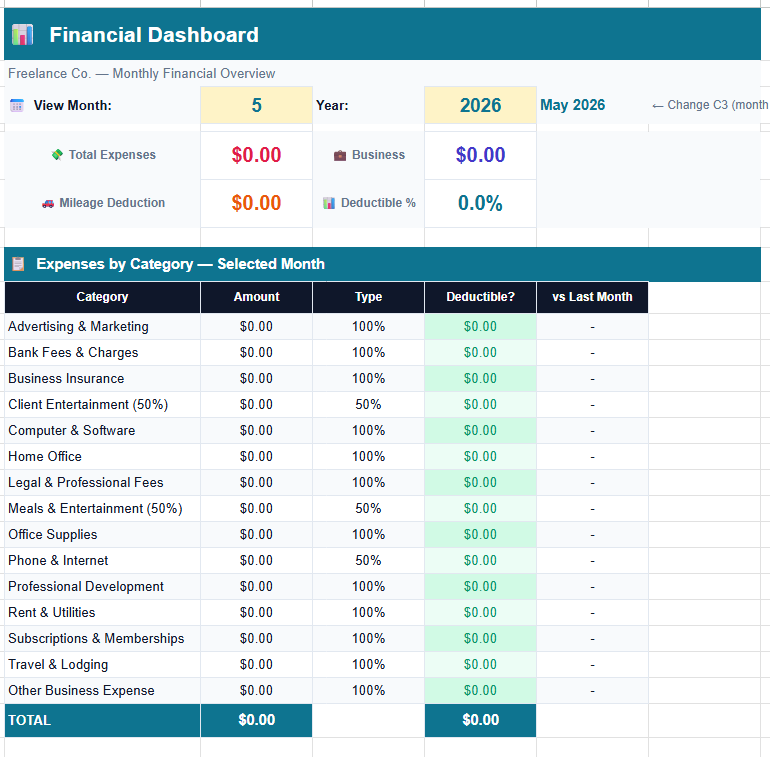Select the Meals & Entertainment (50%) category cell
Viewport: 770px width, 757px height.
pyautogui.click(x=102, y=509)
